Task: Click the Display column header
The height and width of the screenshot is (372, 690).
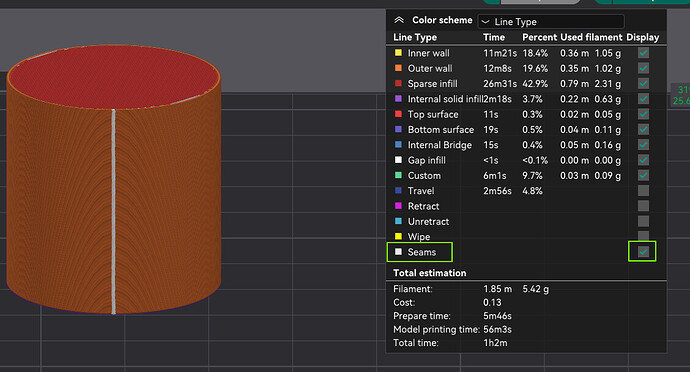Action: [642, 37]
